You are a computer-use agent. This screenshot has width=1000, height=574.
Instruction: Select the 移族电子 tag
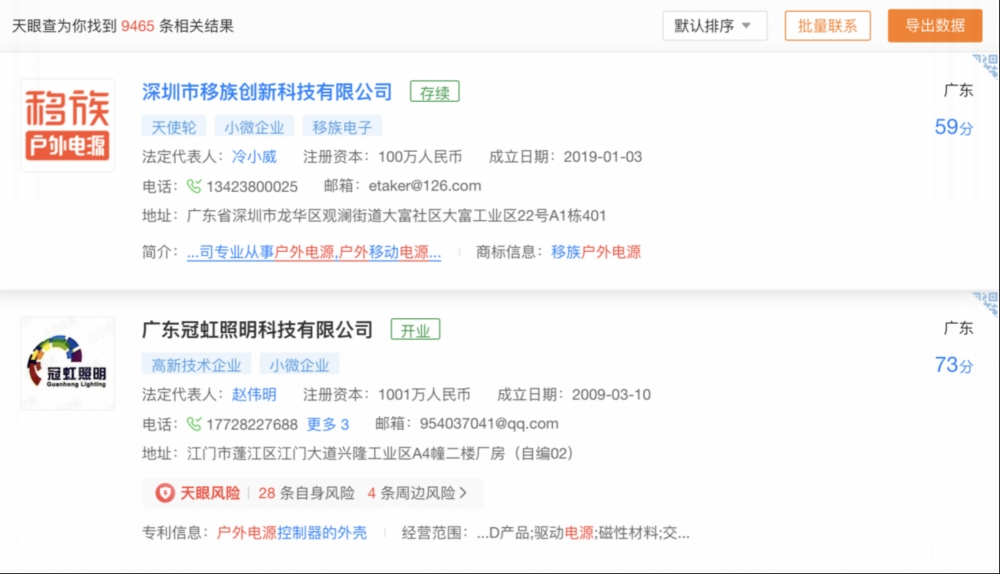pos(342,127)
